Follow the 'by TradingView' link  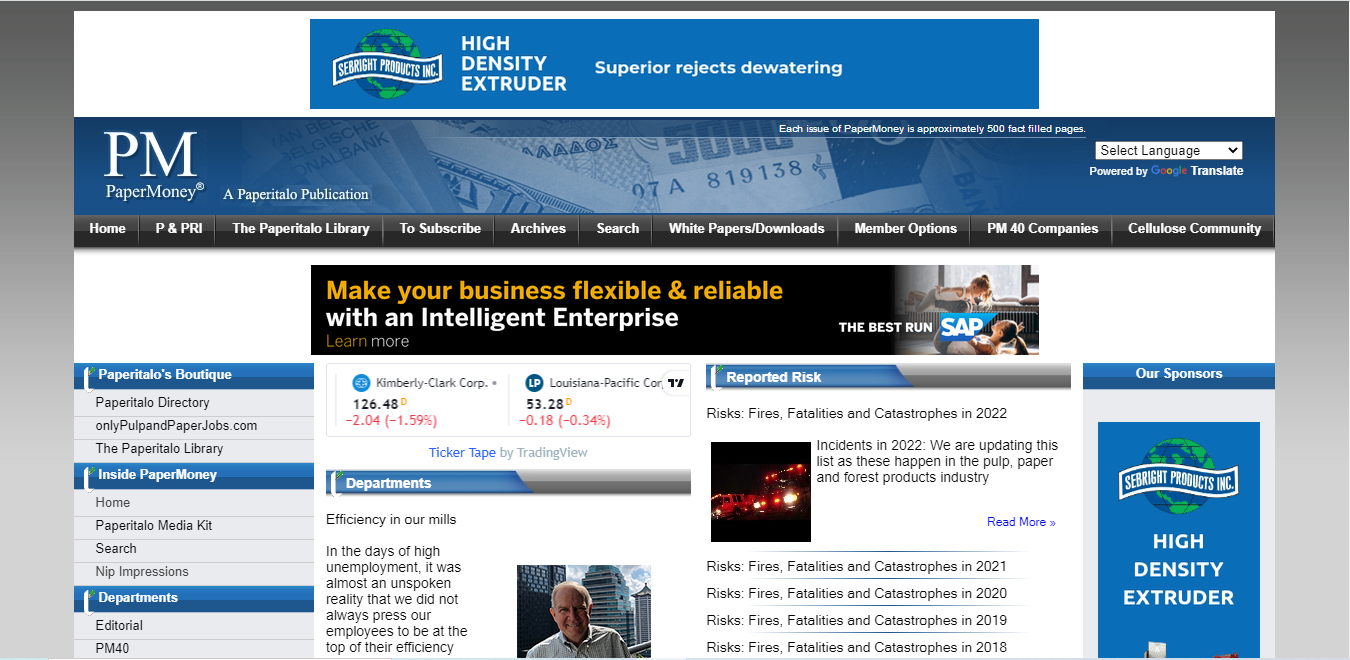click(544, 453)
